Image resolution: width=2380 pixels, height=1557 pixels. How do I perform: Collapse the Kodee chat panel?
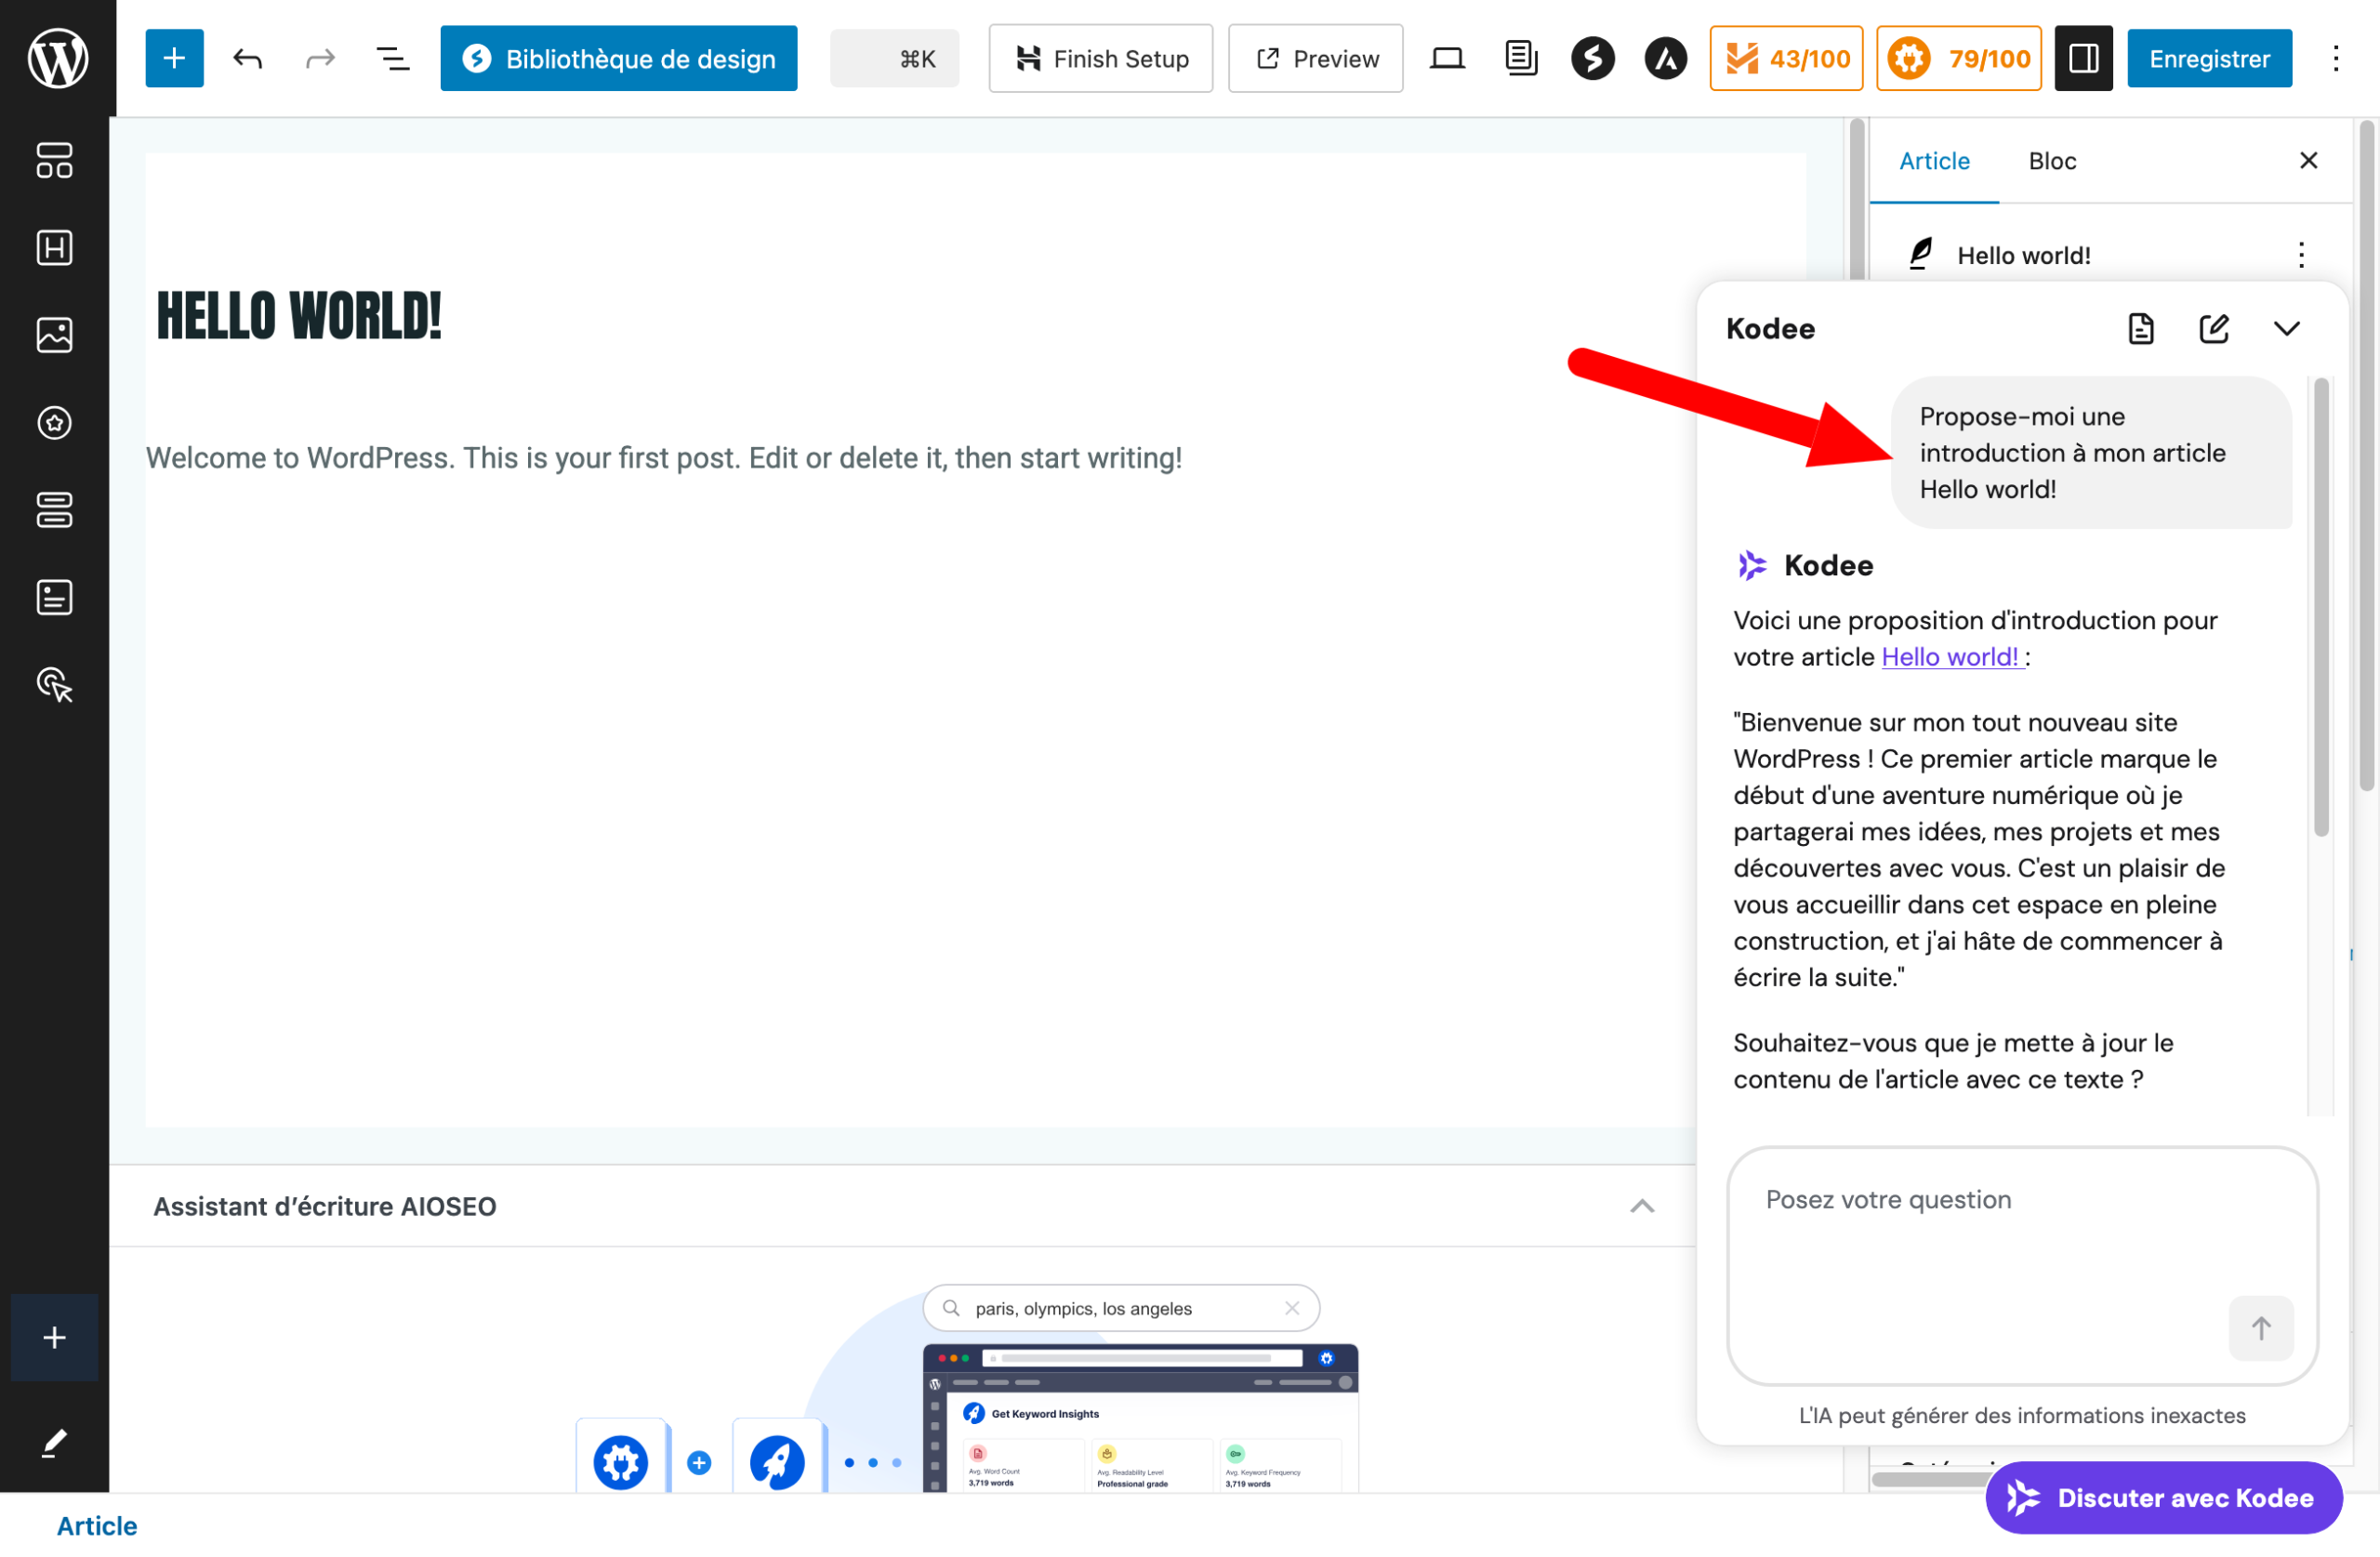(2286, 328)
